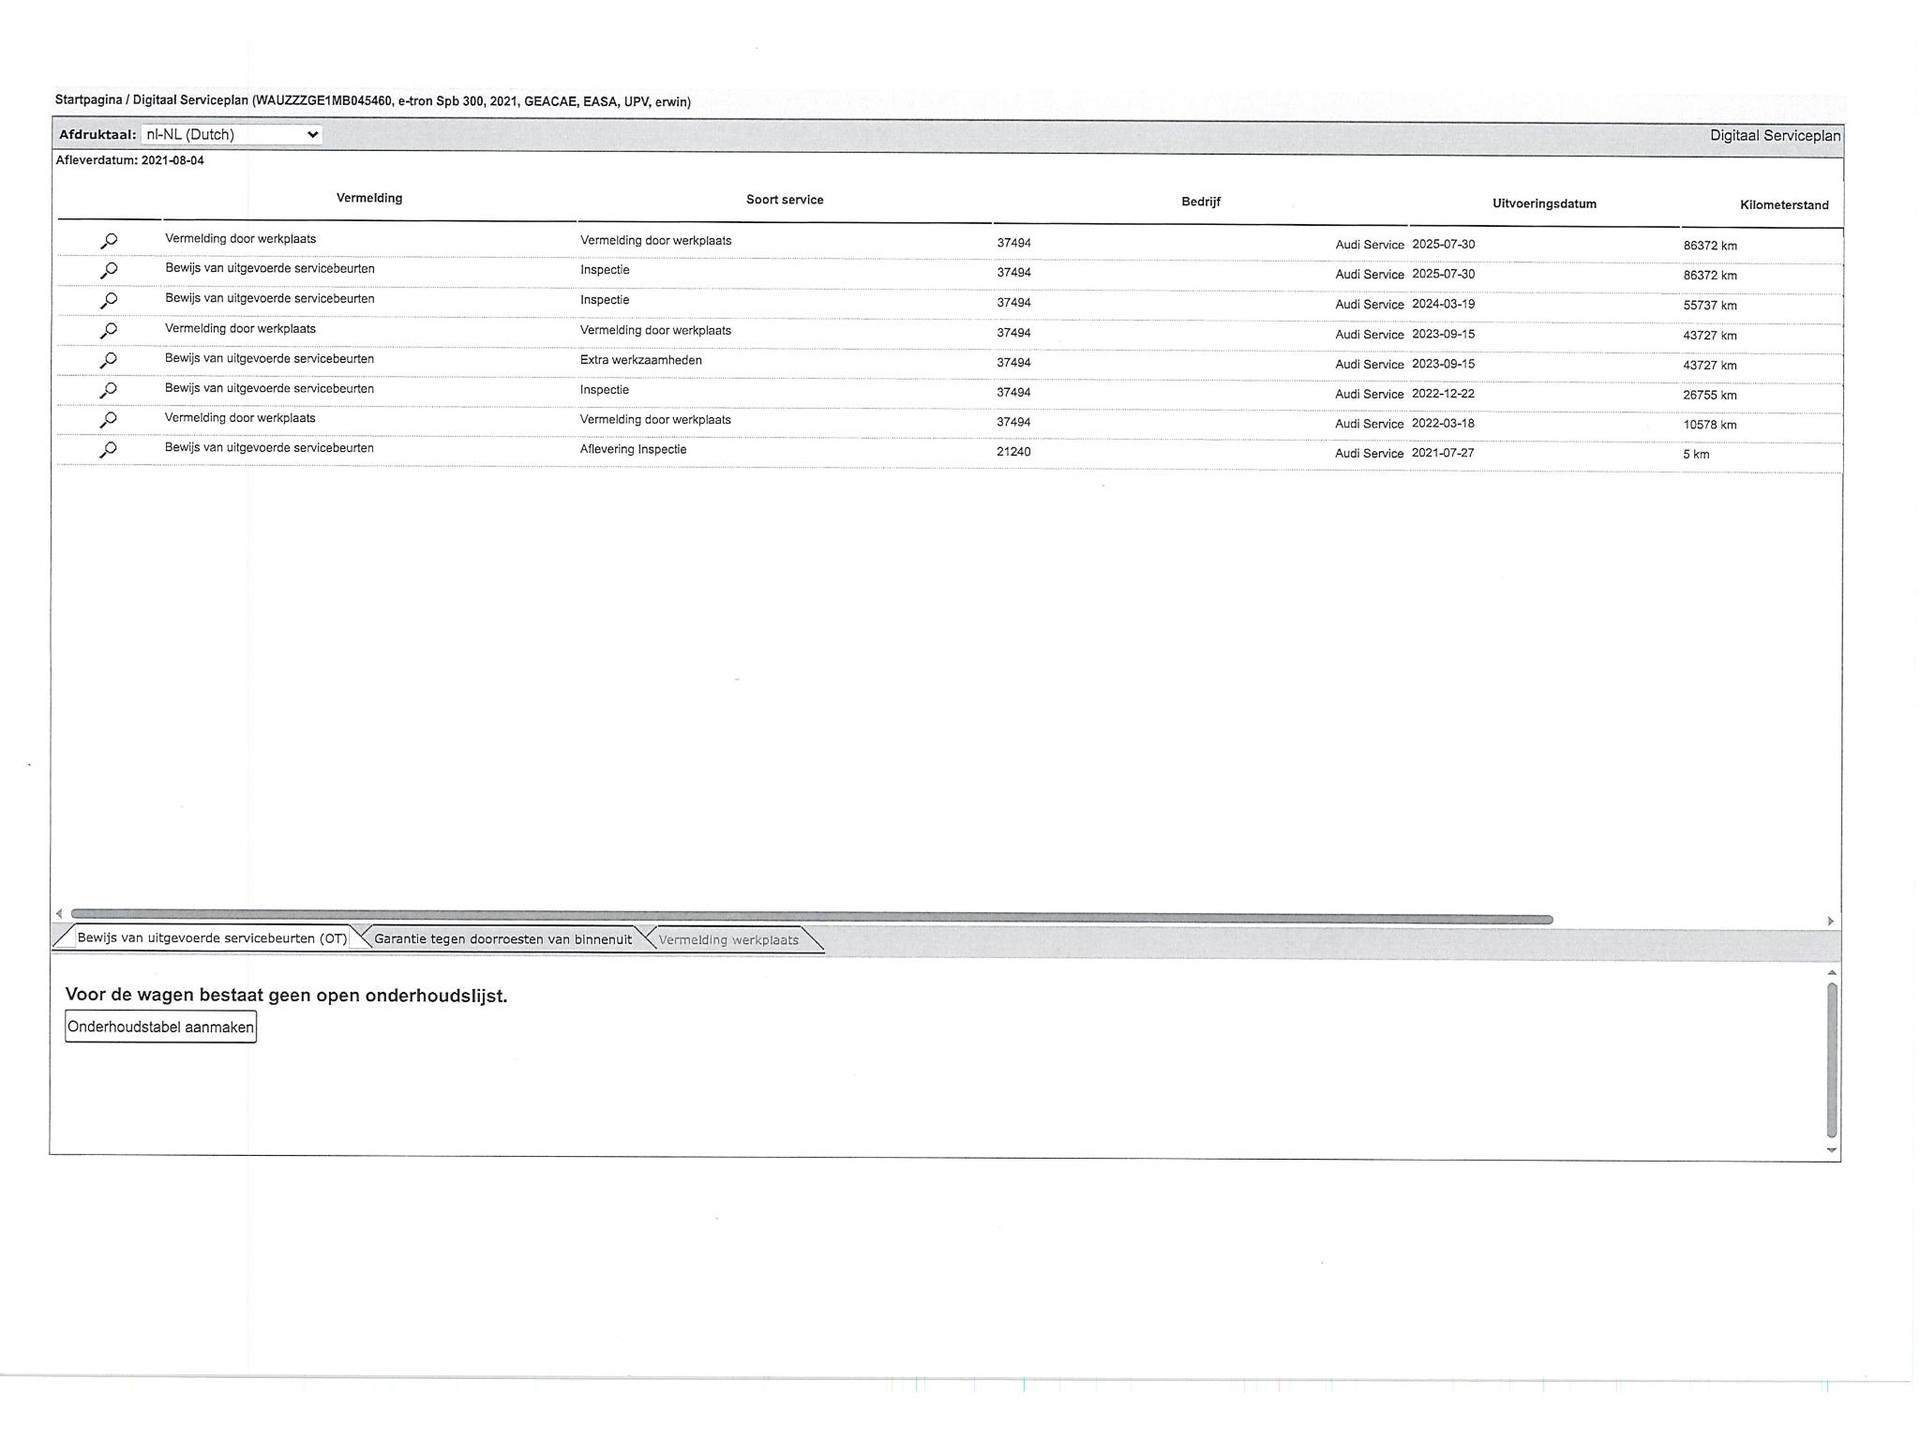
Task: Open magnifier for 2023-09-15 Vermelding door werkplaats row
Action: click(108, 331)
